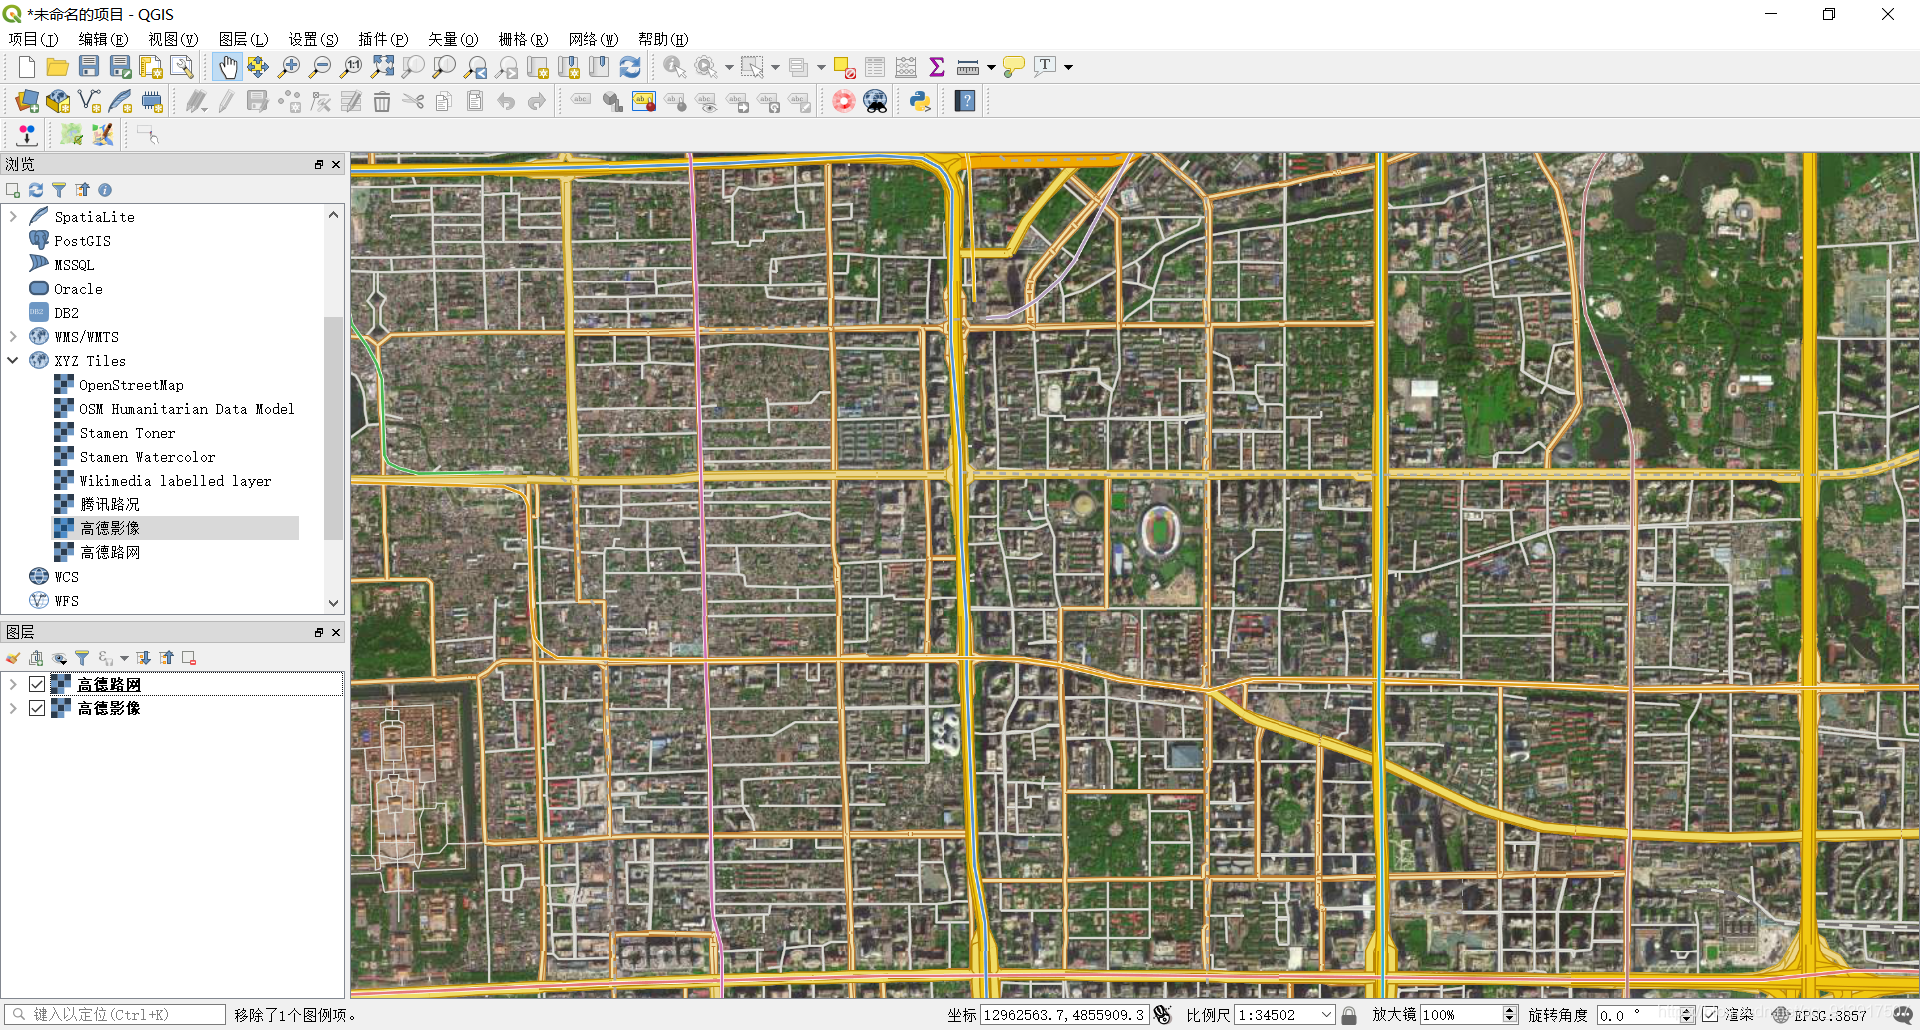This screenshot has width=1920, height=1030.
Task: Click the Zoom Full extent icon
Action: click(382, 67)
